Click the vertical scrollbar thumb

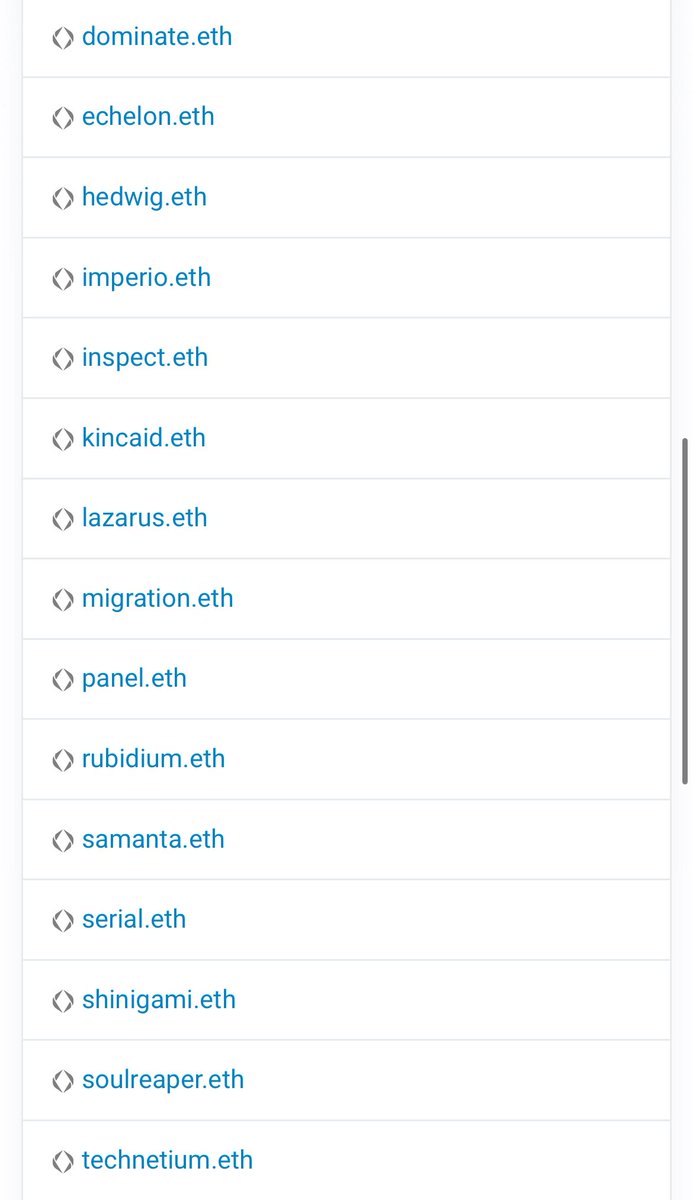pos(685,610)
